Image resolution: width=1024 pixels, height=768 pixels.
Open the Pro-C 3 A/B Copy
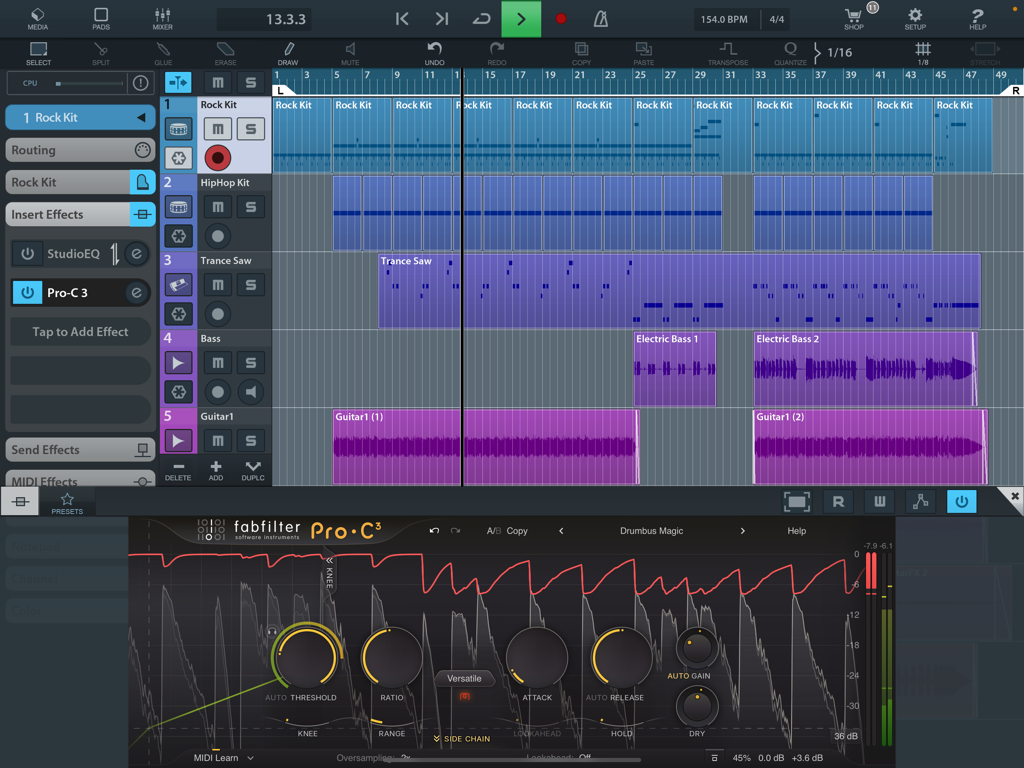(x=507, y=531)
